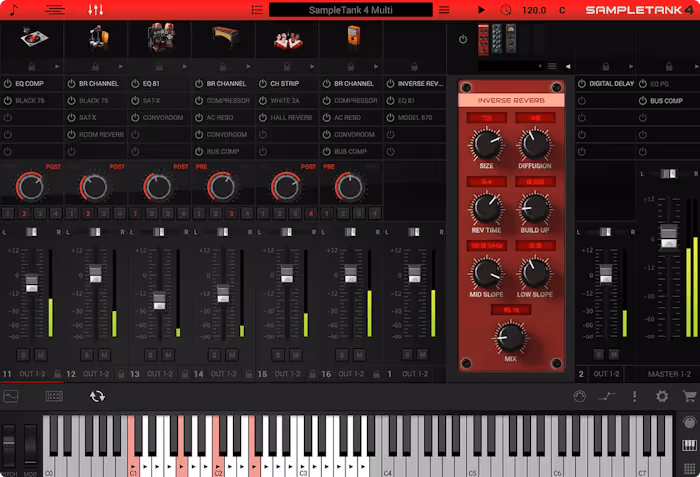Solo channel 15
This screenshot has height=477, width=700.
point(278,356)
